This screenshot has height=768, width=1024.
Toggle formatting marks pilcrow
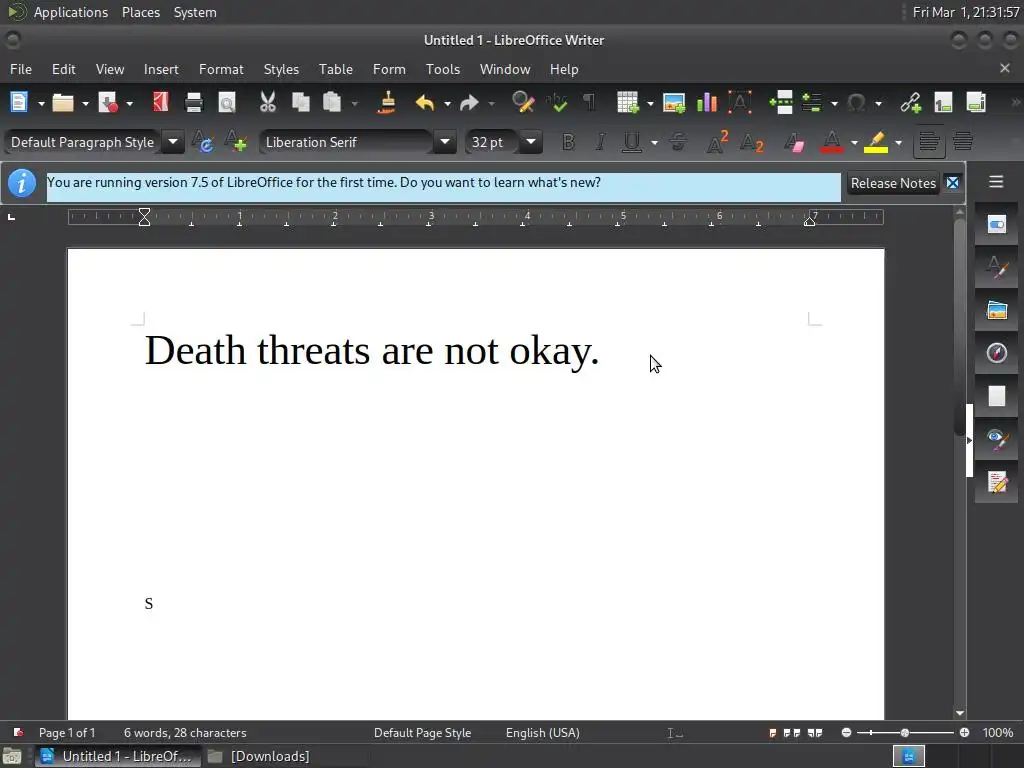click(x=589, y=103)
